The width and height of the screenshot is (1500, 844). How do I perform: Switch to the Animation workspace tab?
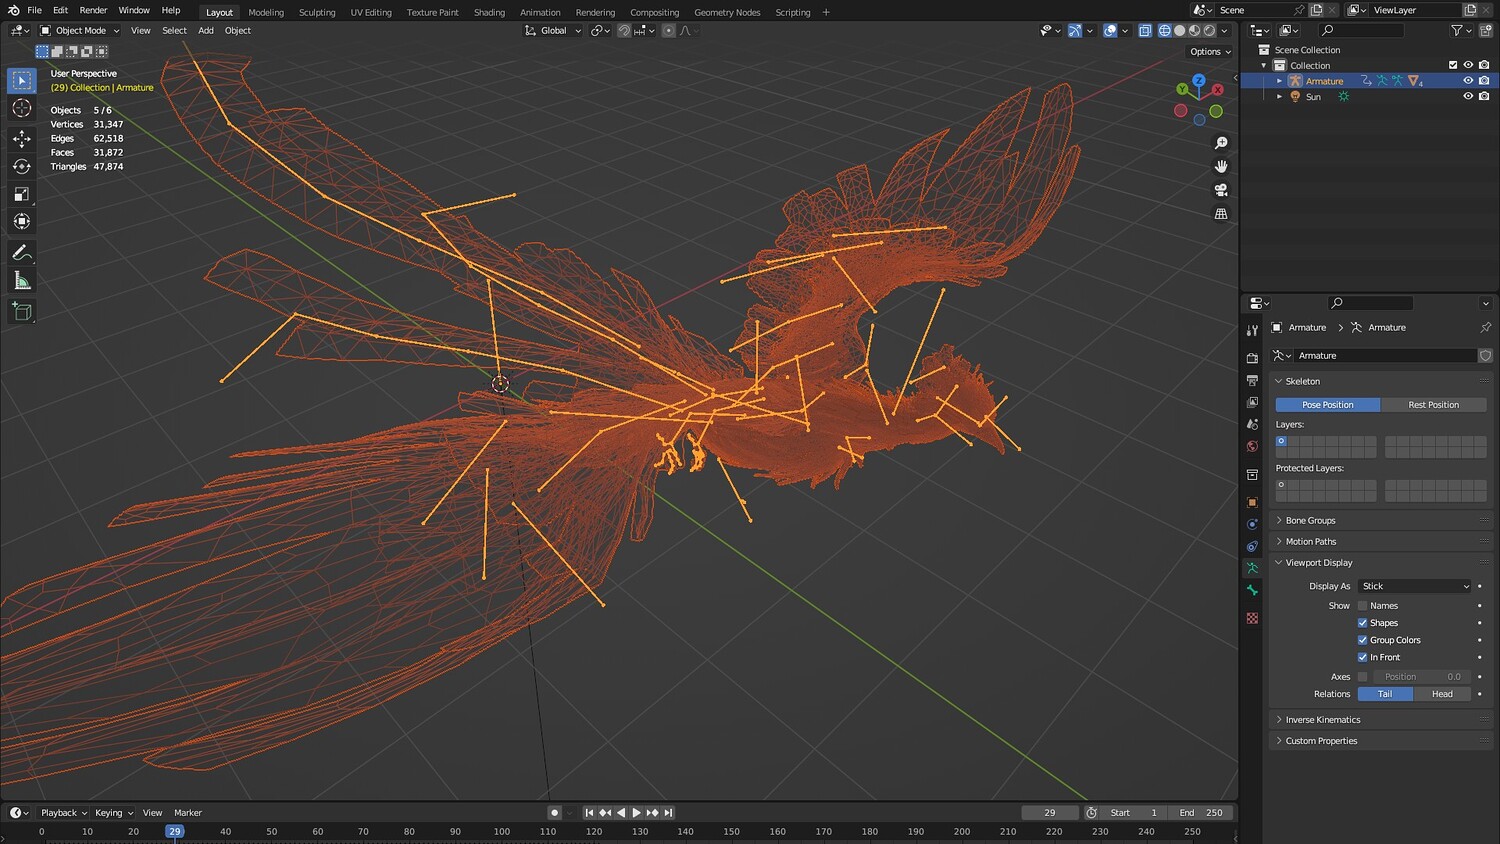[540, 12]
